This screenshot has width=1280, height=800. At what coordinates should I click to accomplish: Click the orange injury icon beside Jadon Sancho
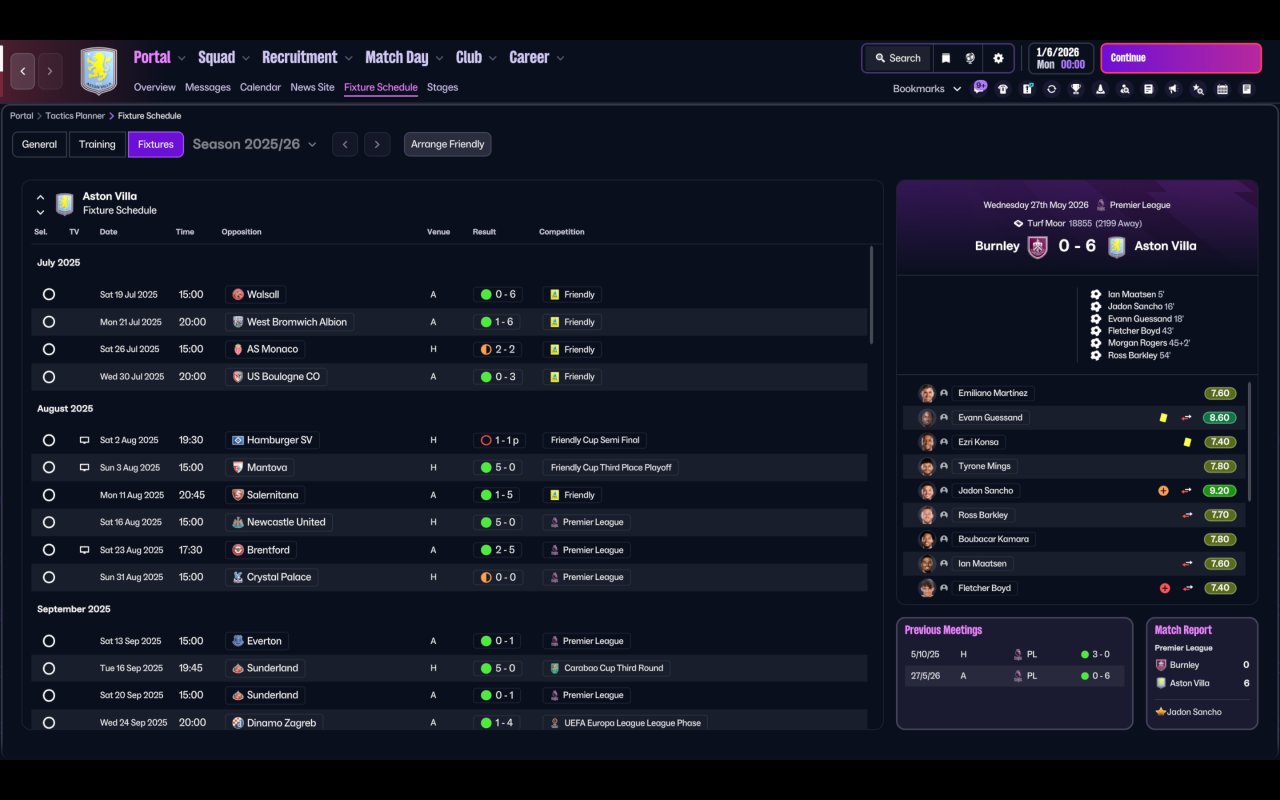tap(1163, 491)
